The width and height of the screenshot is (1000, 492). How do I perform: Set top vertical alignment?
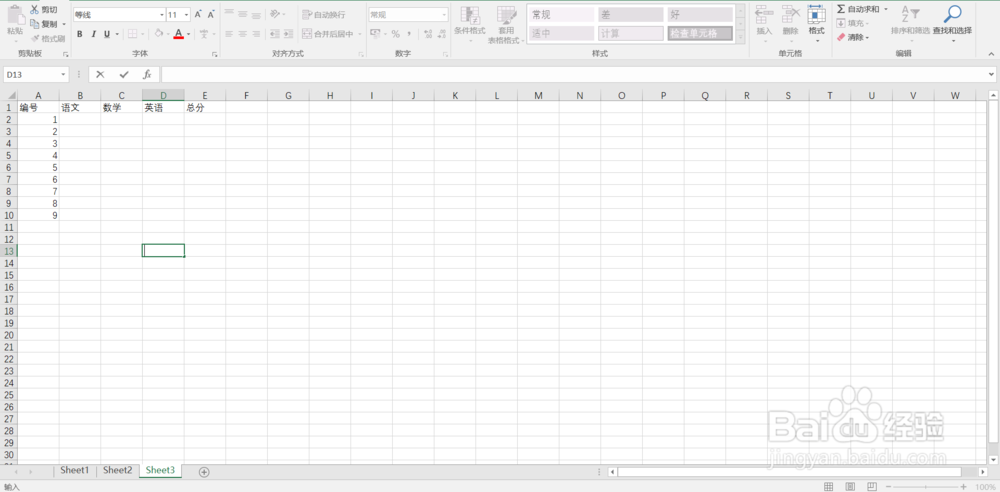[228, 14]
